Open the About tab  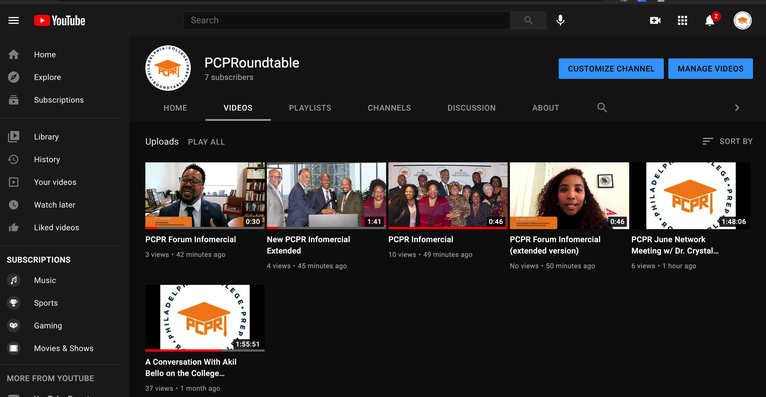tap(545, 108)
